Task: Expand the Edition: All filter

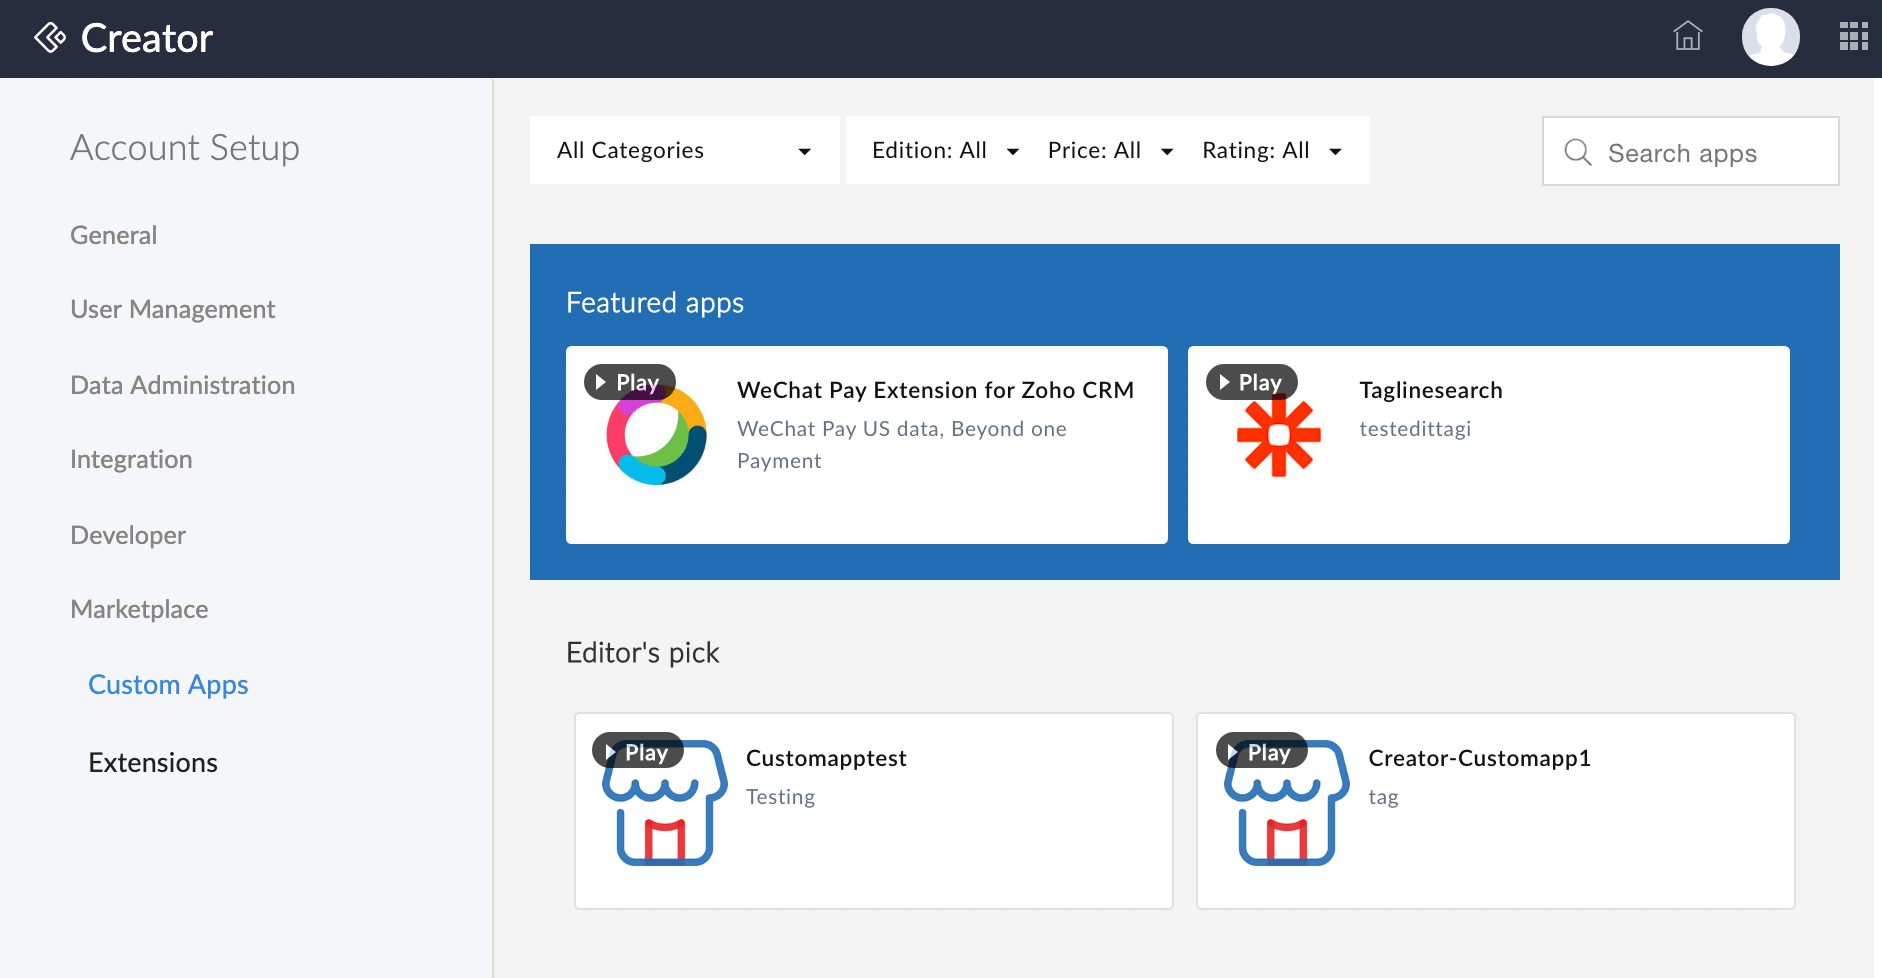Action: [x=945, y=150]
